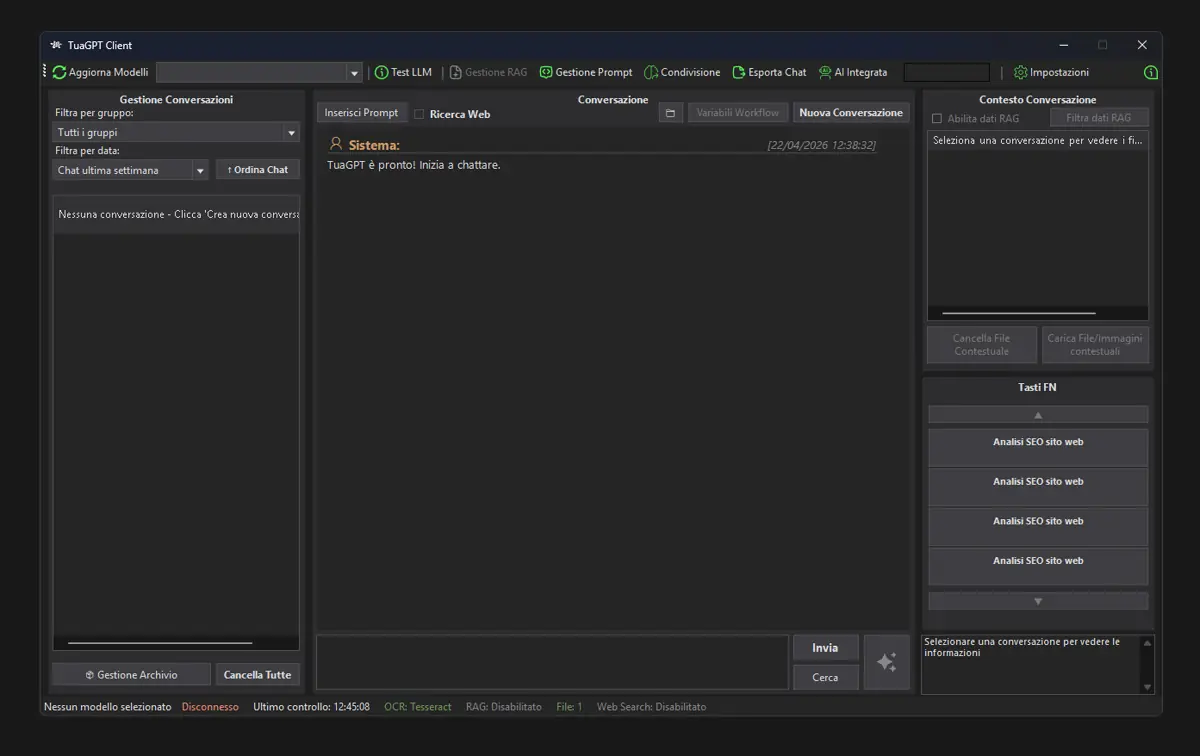
Task: Click the info box scrollbar up arrow
Action: tap(1147, 643)
